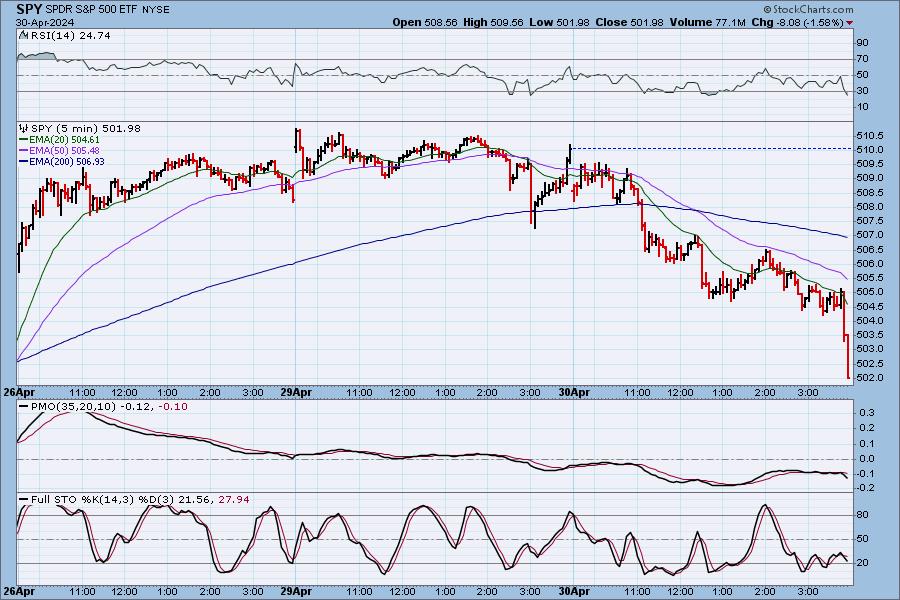Click the NYSE exchange label
Image resolution: width=900 pixels, height=600 pixels.
pos(156,10)
